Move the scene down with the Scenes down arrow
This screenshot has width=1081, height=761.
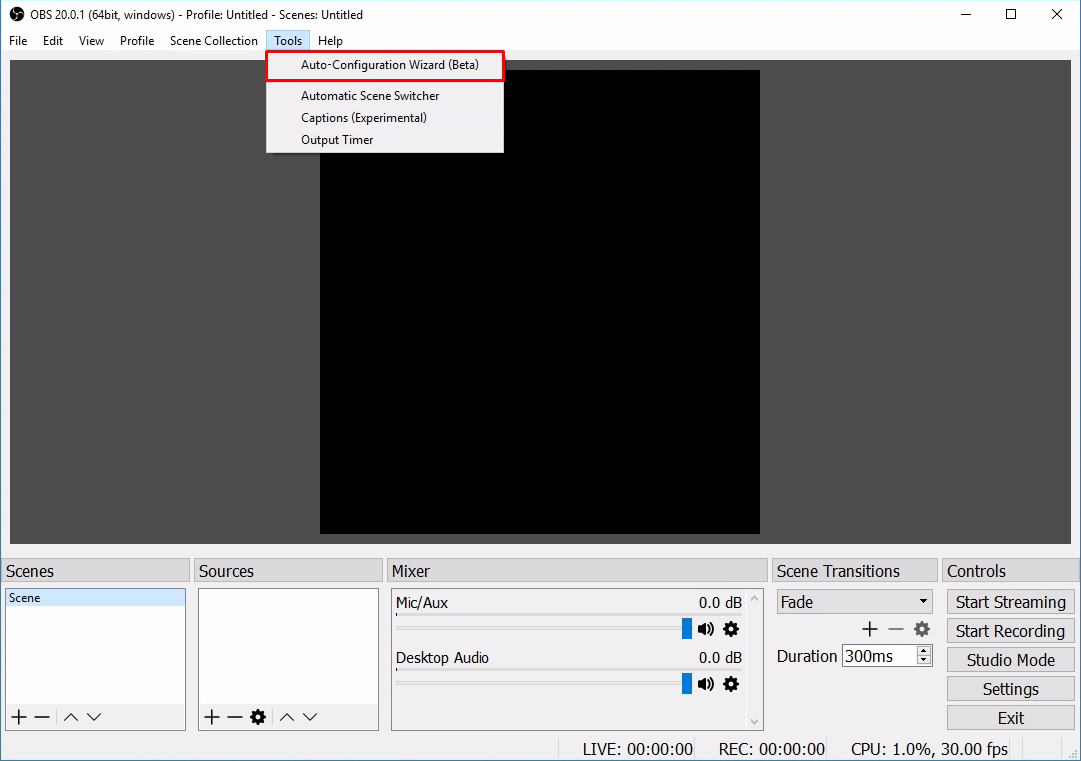click(x=94, y=717)
